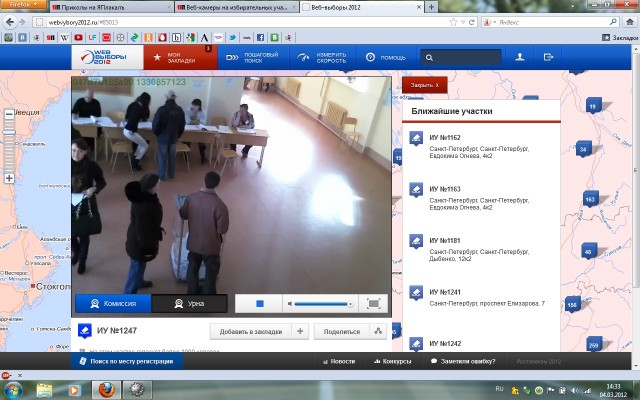This screenshot has height=400, width=640.
Task: Open the URL history dropdown arrow
Action: pyautogui.click(x=463, y=22)
